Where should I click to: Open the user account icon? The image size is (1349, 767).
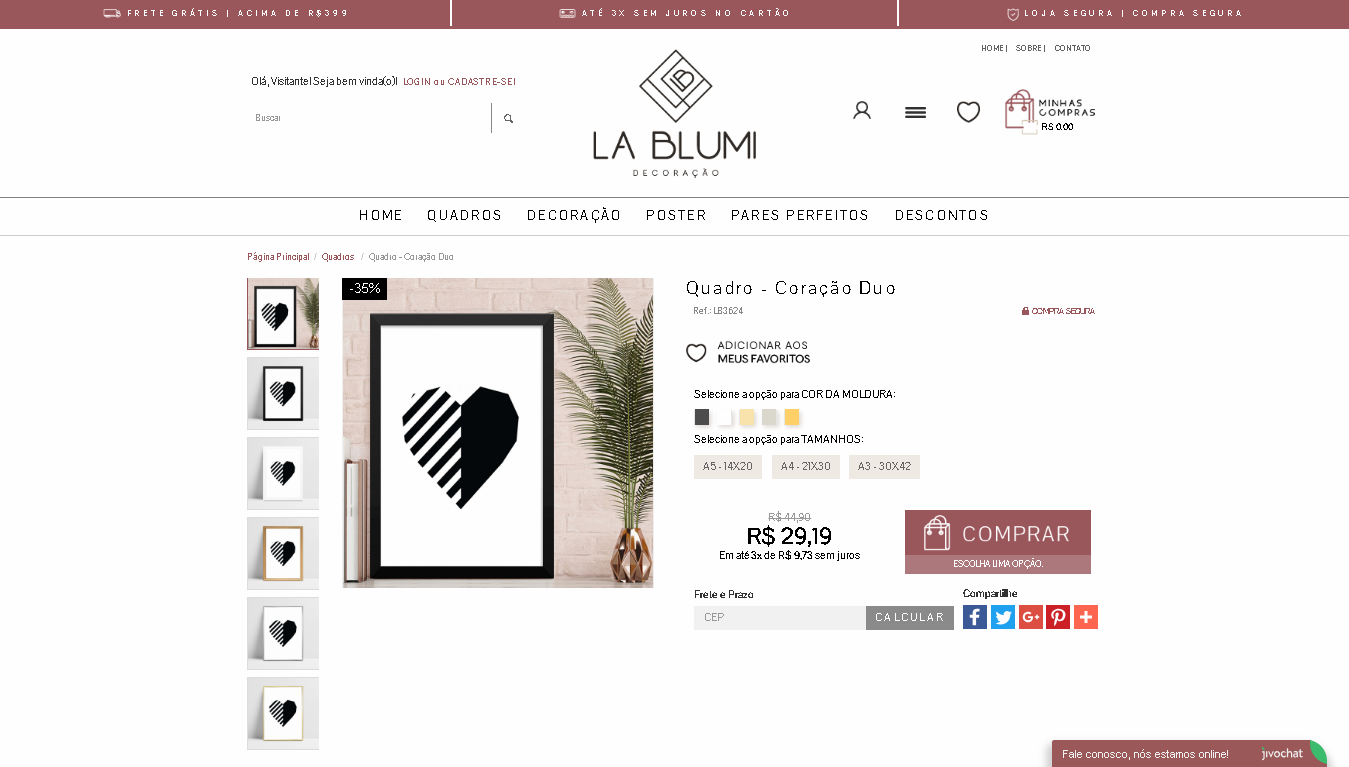(862, 110)
